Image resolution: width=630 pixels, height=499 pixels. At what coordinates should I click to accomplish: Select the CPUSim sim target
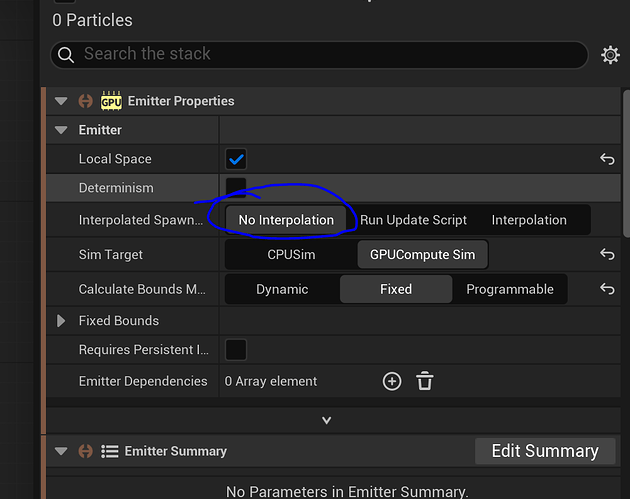[x=291, y=254]
